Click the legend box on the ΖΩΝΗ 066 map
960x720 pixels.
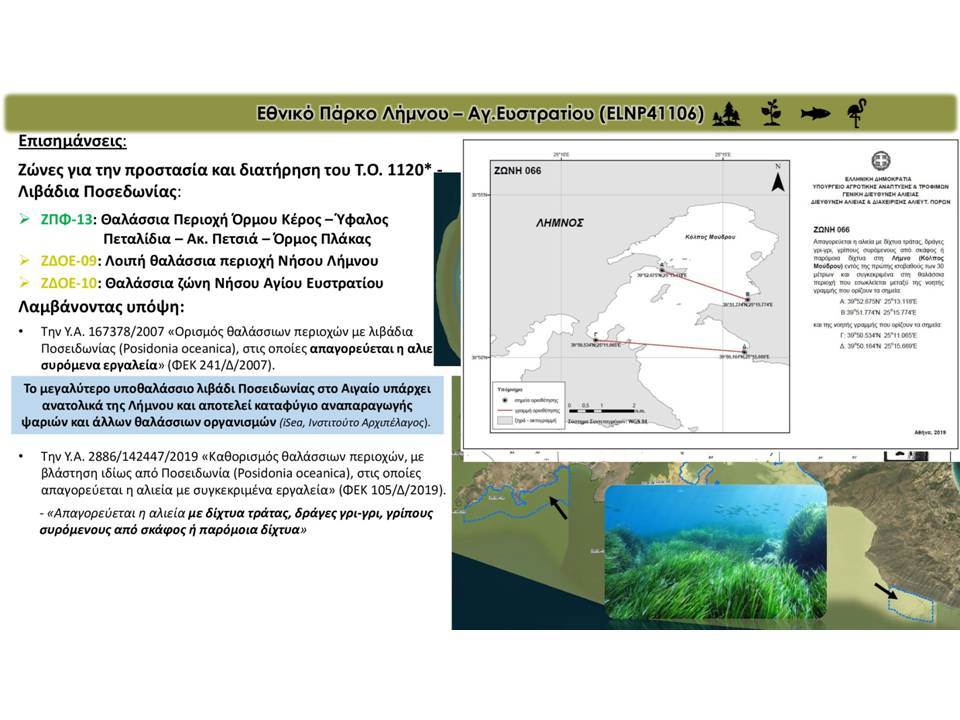(528, 407)
